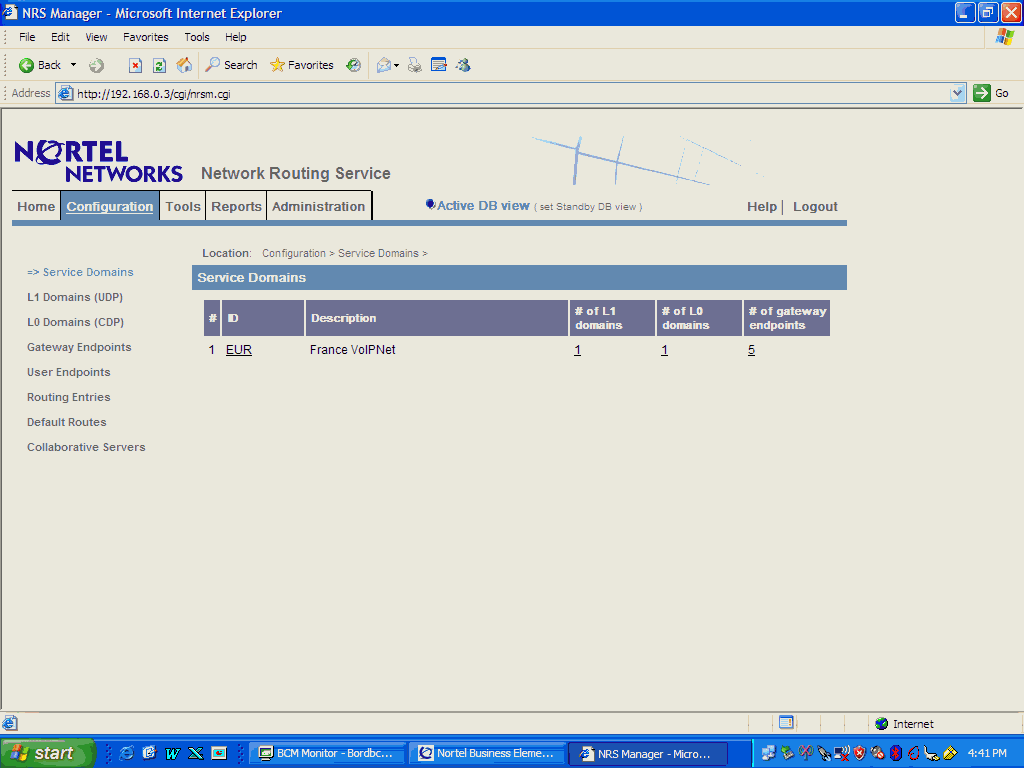
Task: Launch Outlook from Quick Launch
Action: [150, 753]
